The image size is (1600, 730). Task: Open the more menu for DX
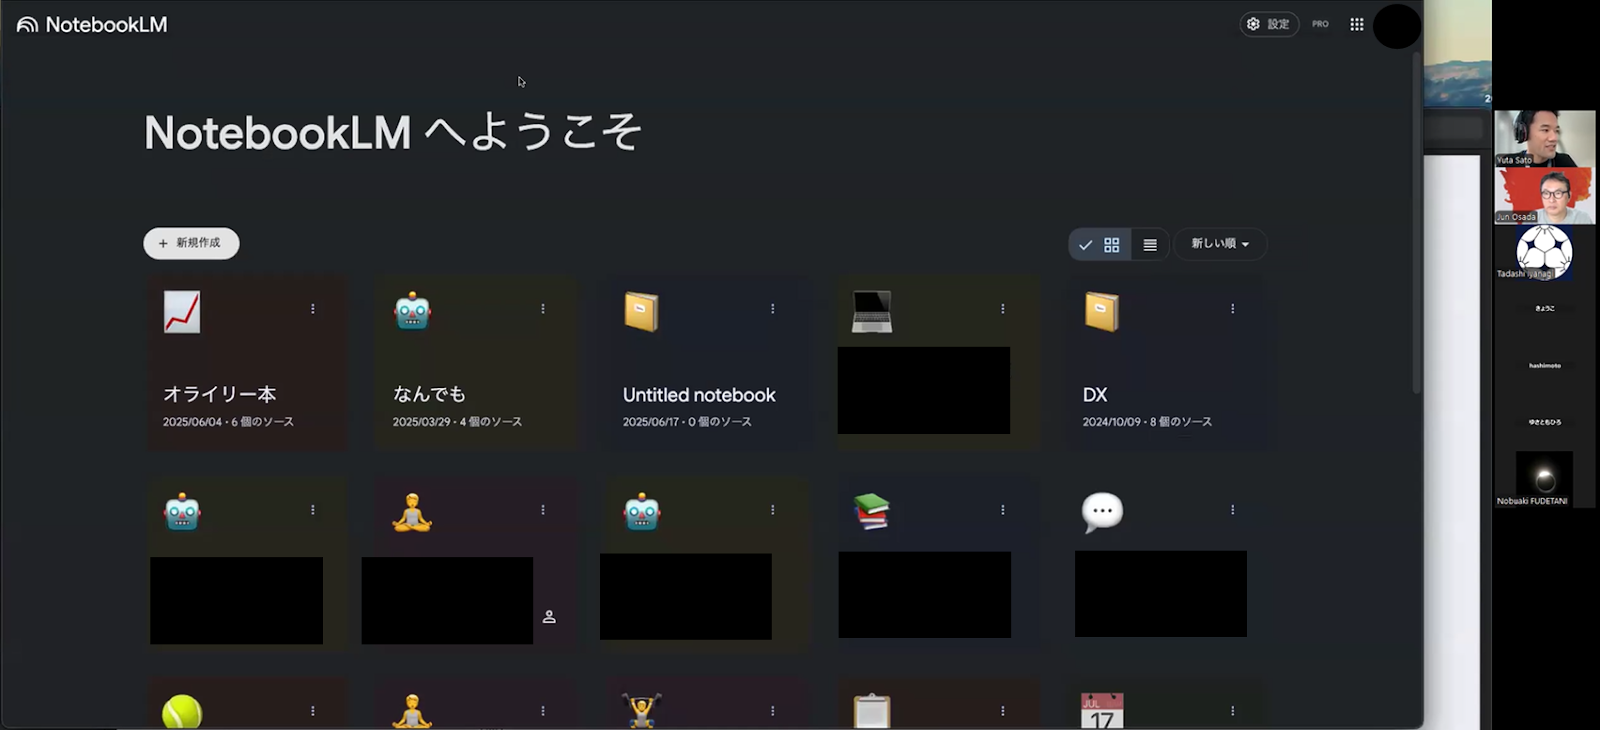1233,309
